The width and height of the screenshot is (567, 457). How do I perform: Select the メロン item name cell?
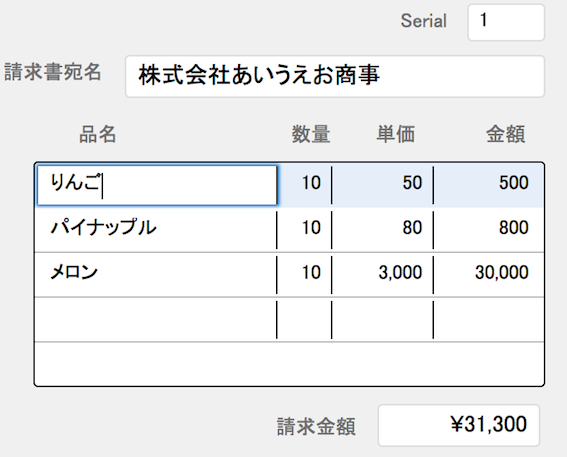click(156, 275)
